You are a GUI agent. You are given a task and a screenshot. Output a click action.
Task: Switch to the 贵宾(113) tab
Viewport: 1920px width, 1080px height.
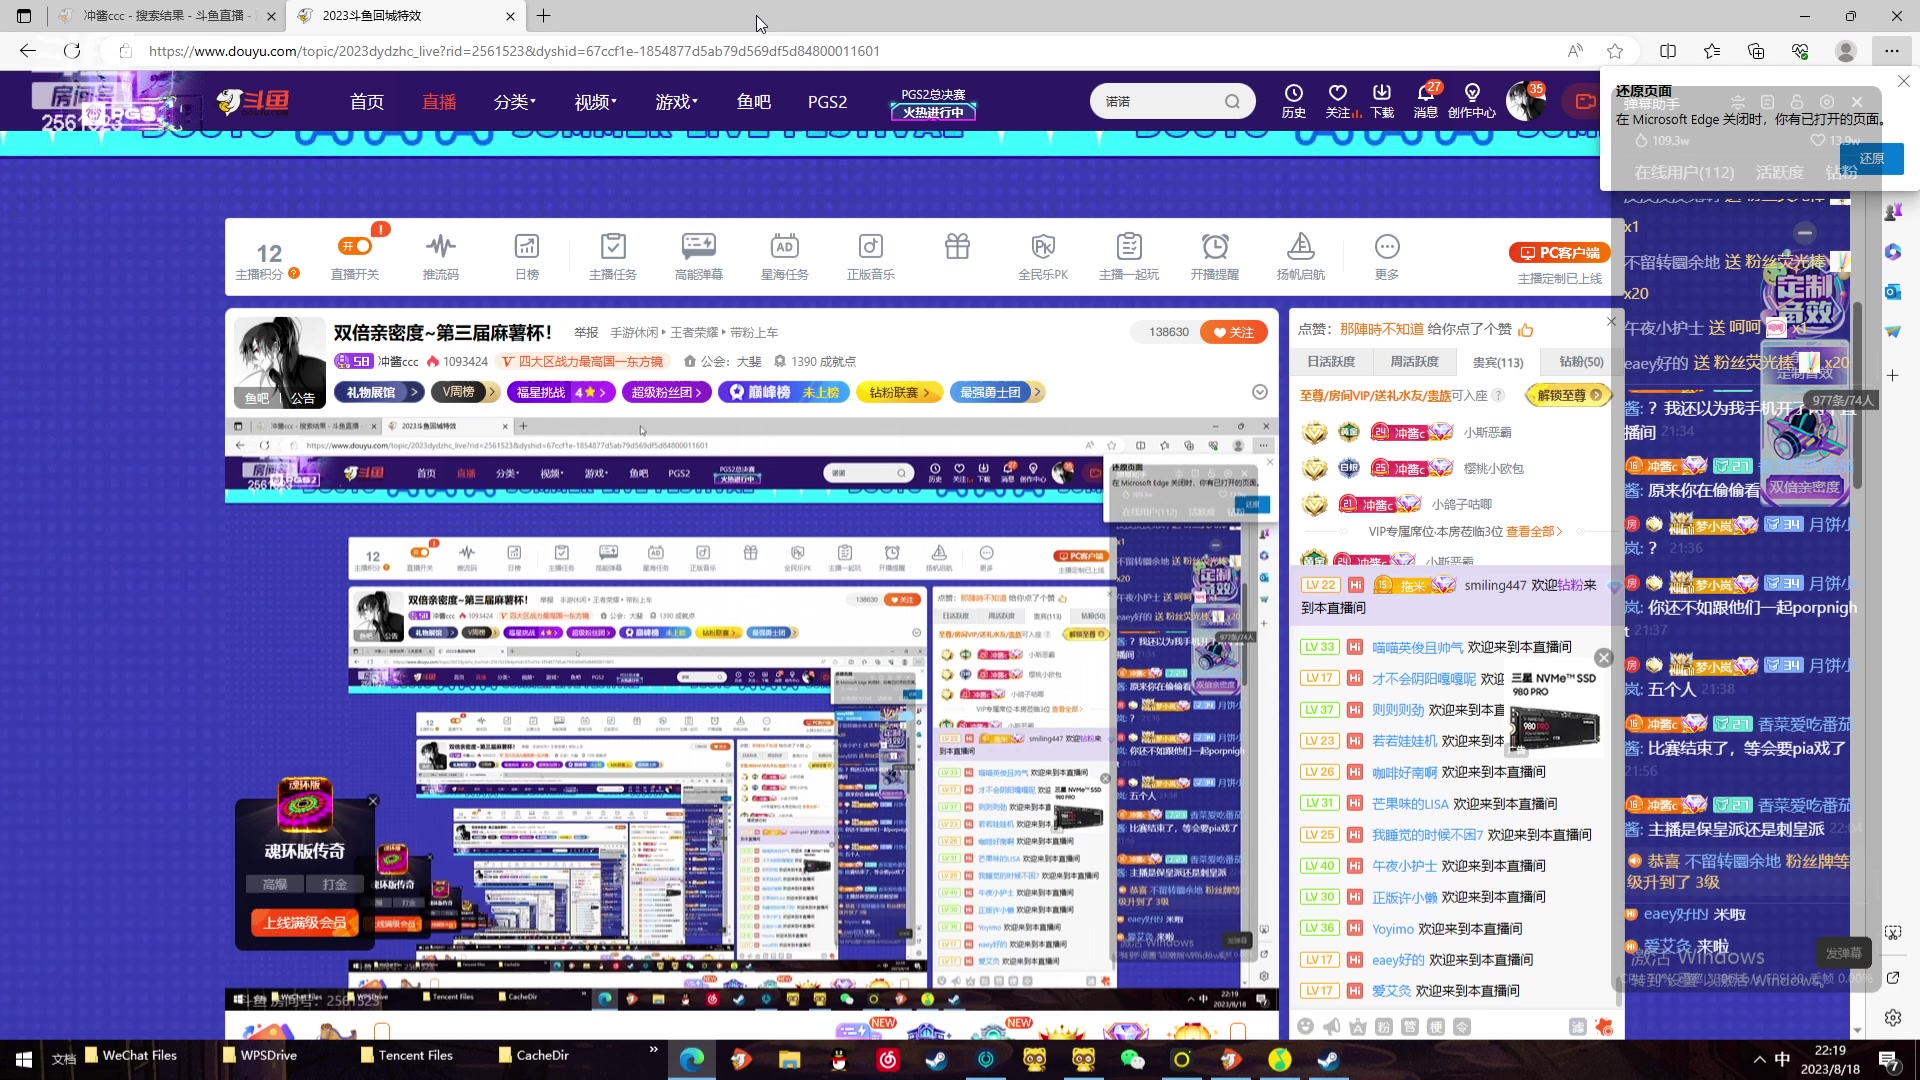[x=1497, y=362]
